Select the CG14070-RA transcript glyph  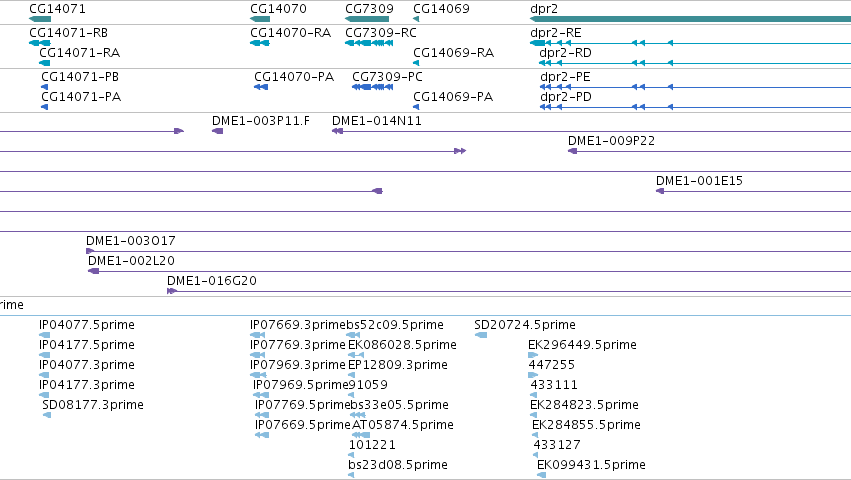point(260,43)
